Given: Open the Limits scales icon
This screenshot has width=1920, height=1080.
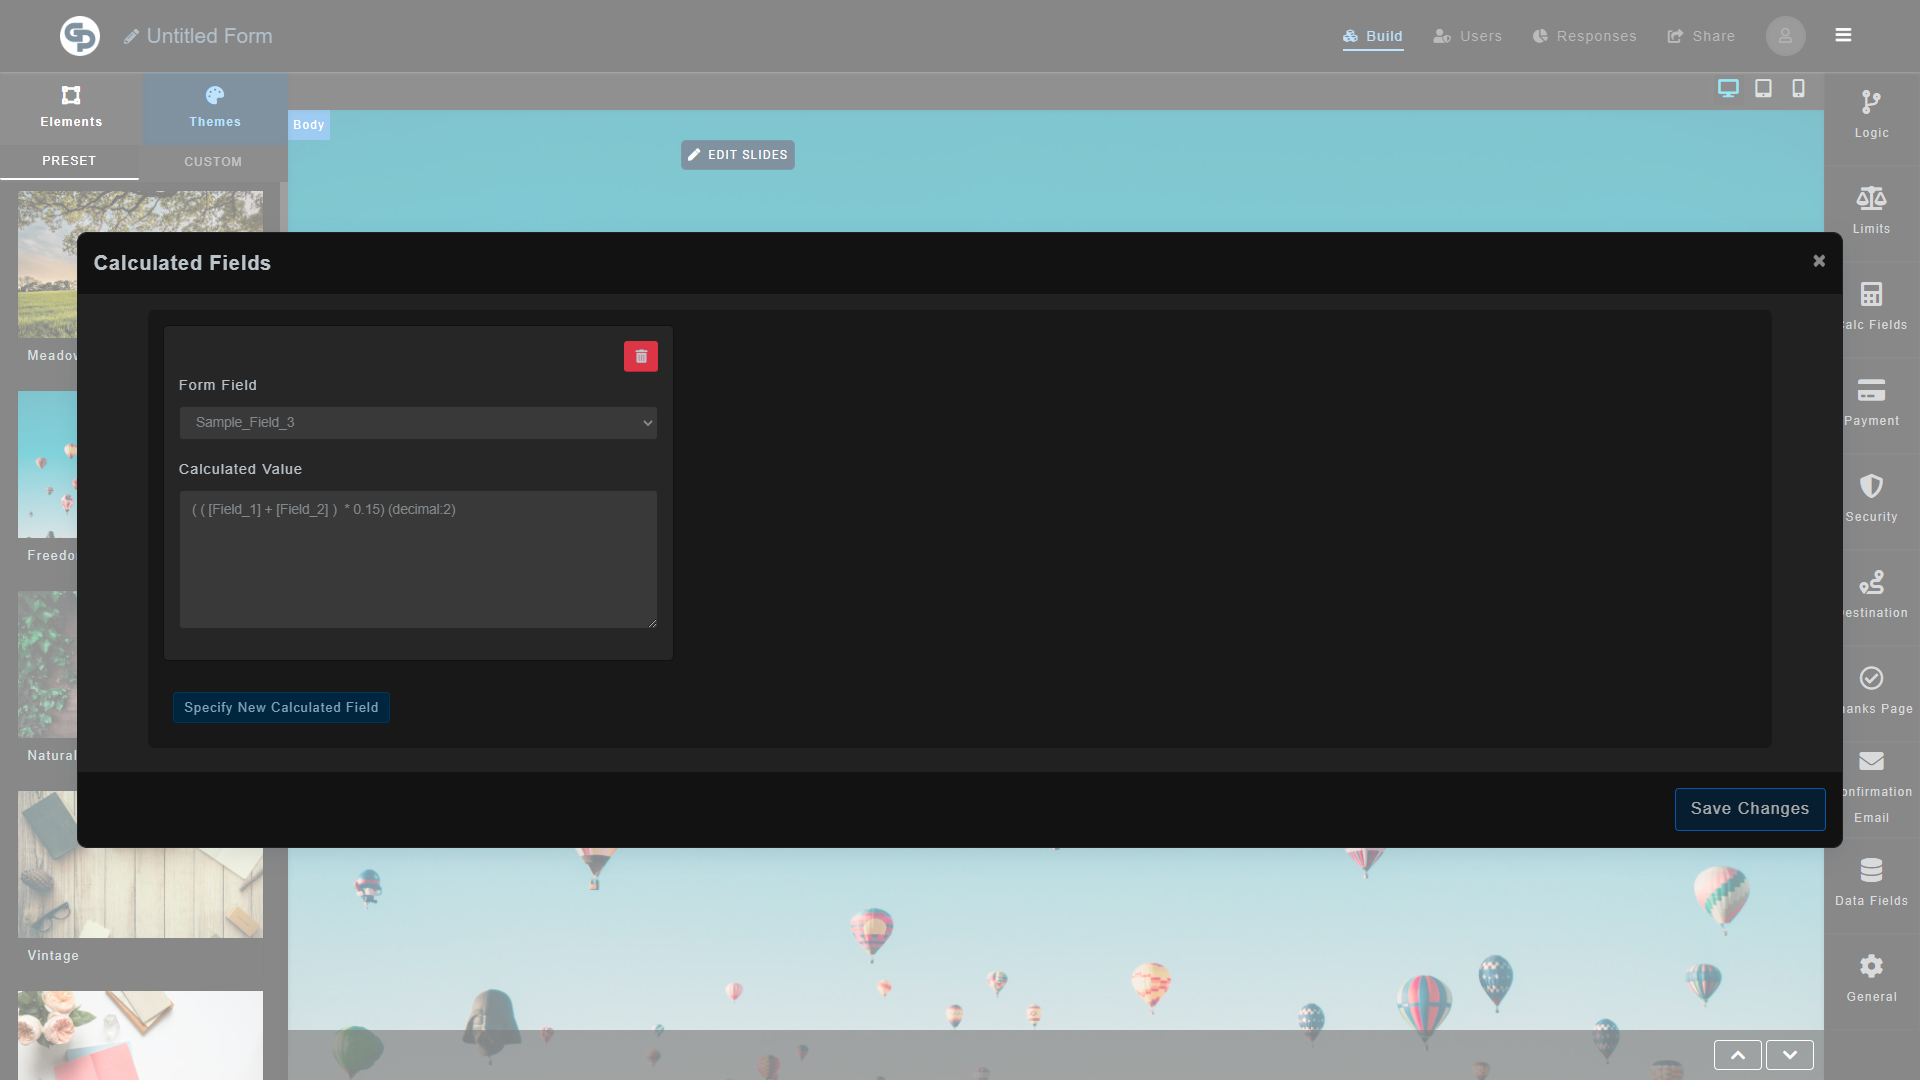Looking at the screenshot, I should (x=1871, y=199).
